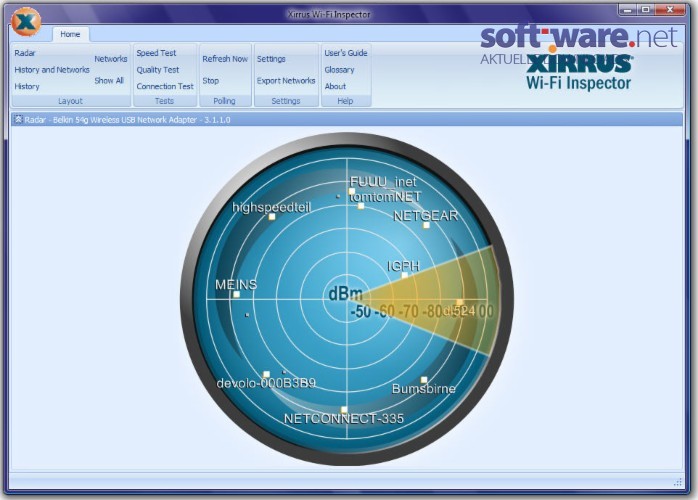Run the Speed Test
The width and height of the screenshot is (698, 500).
pyautogui.click(x=156, y=53)
